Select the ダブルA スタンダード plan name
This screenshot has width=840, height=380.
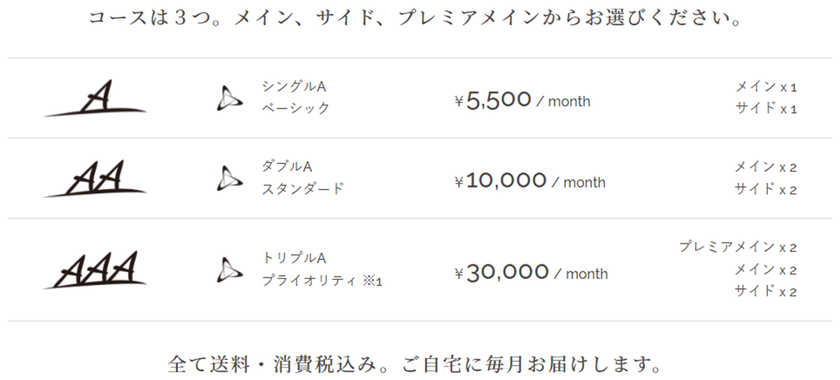point(302,178)
